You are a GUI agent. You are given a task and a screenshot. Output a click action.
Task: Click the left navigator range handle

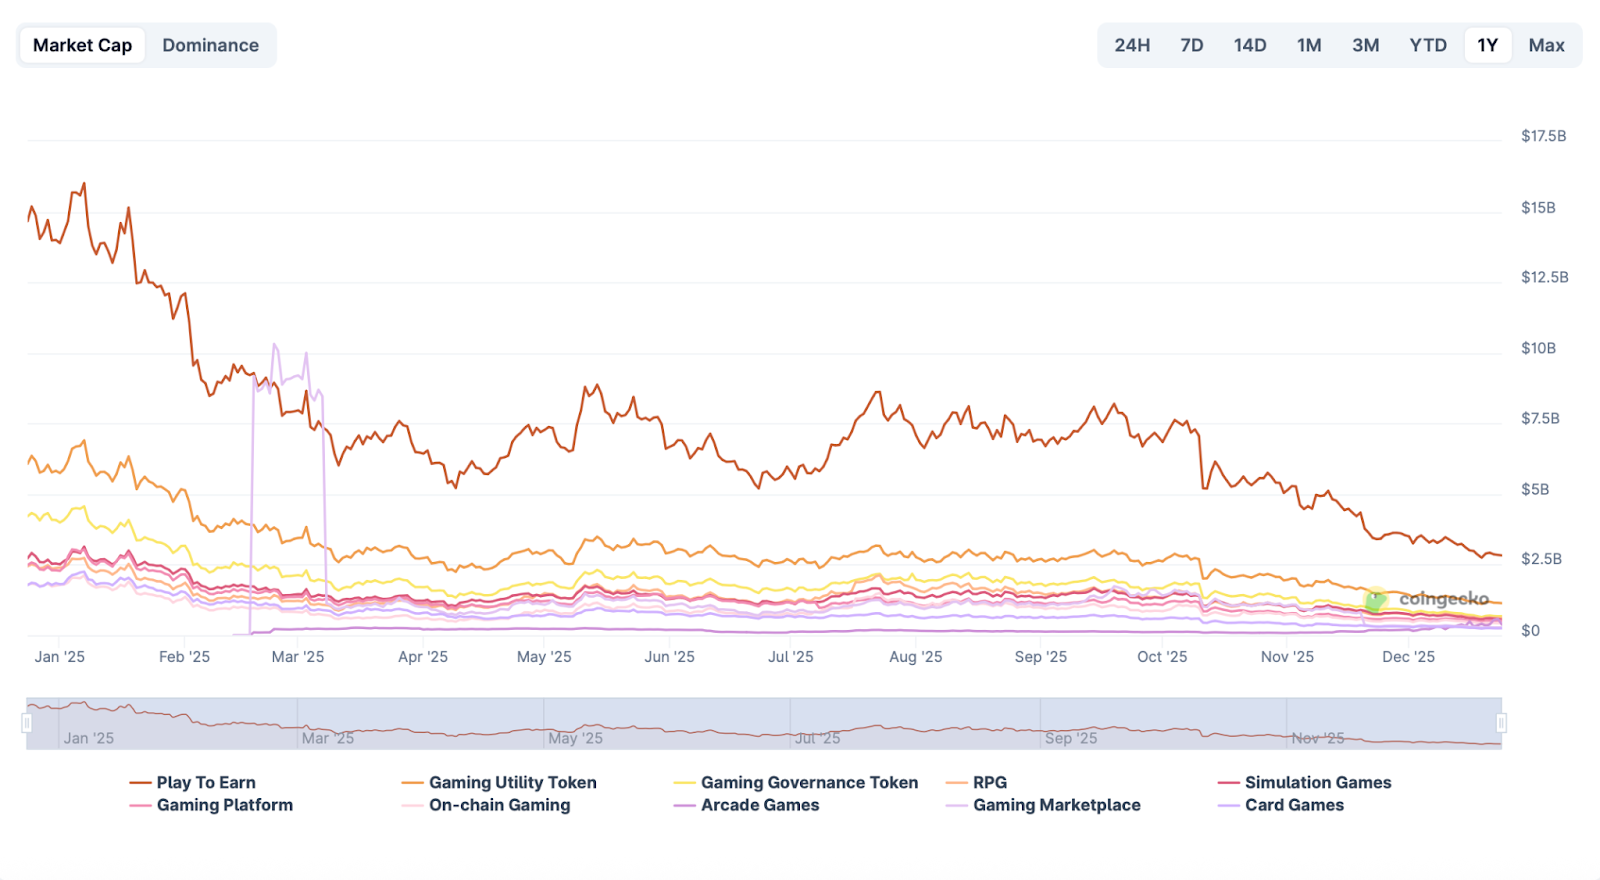27,723
